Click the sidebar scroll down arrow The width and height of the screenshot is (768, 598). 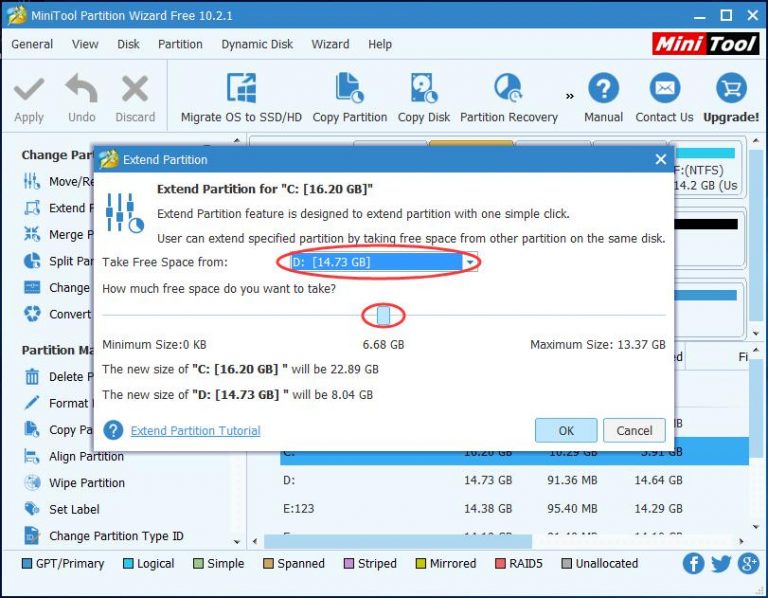coord(237,542)
